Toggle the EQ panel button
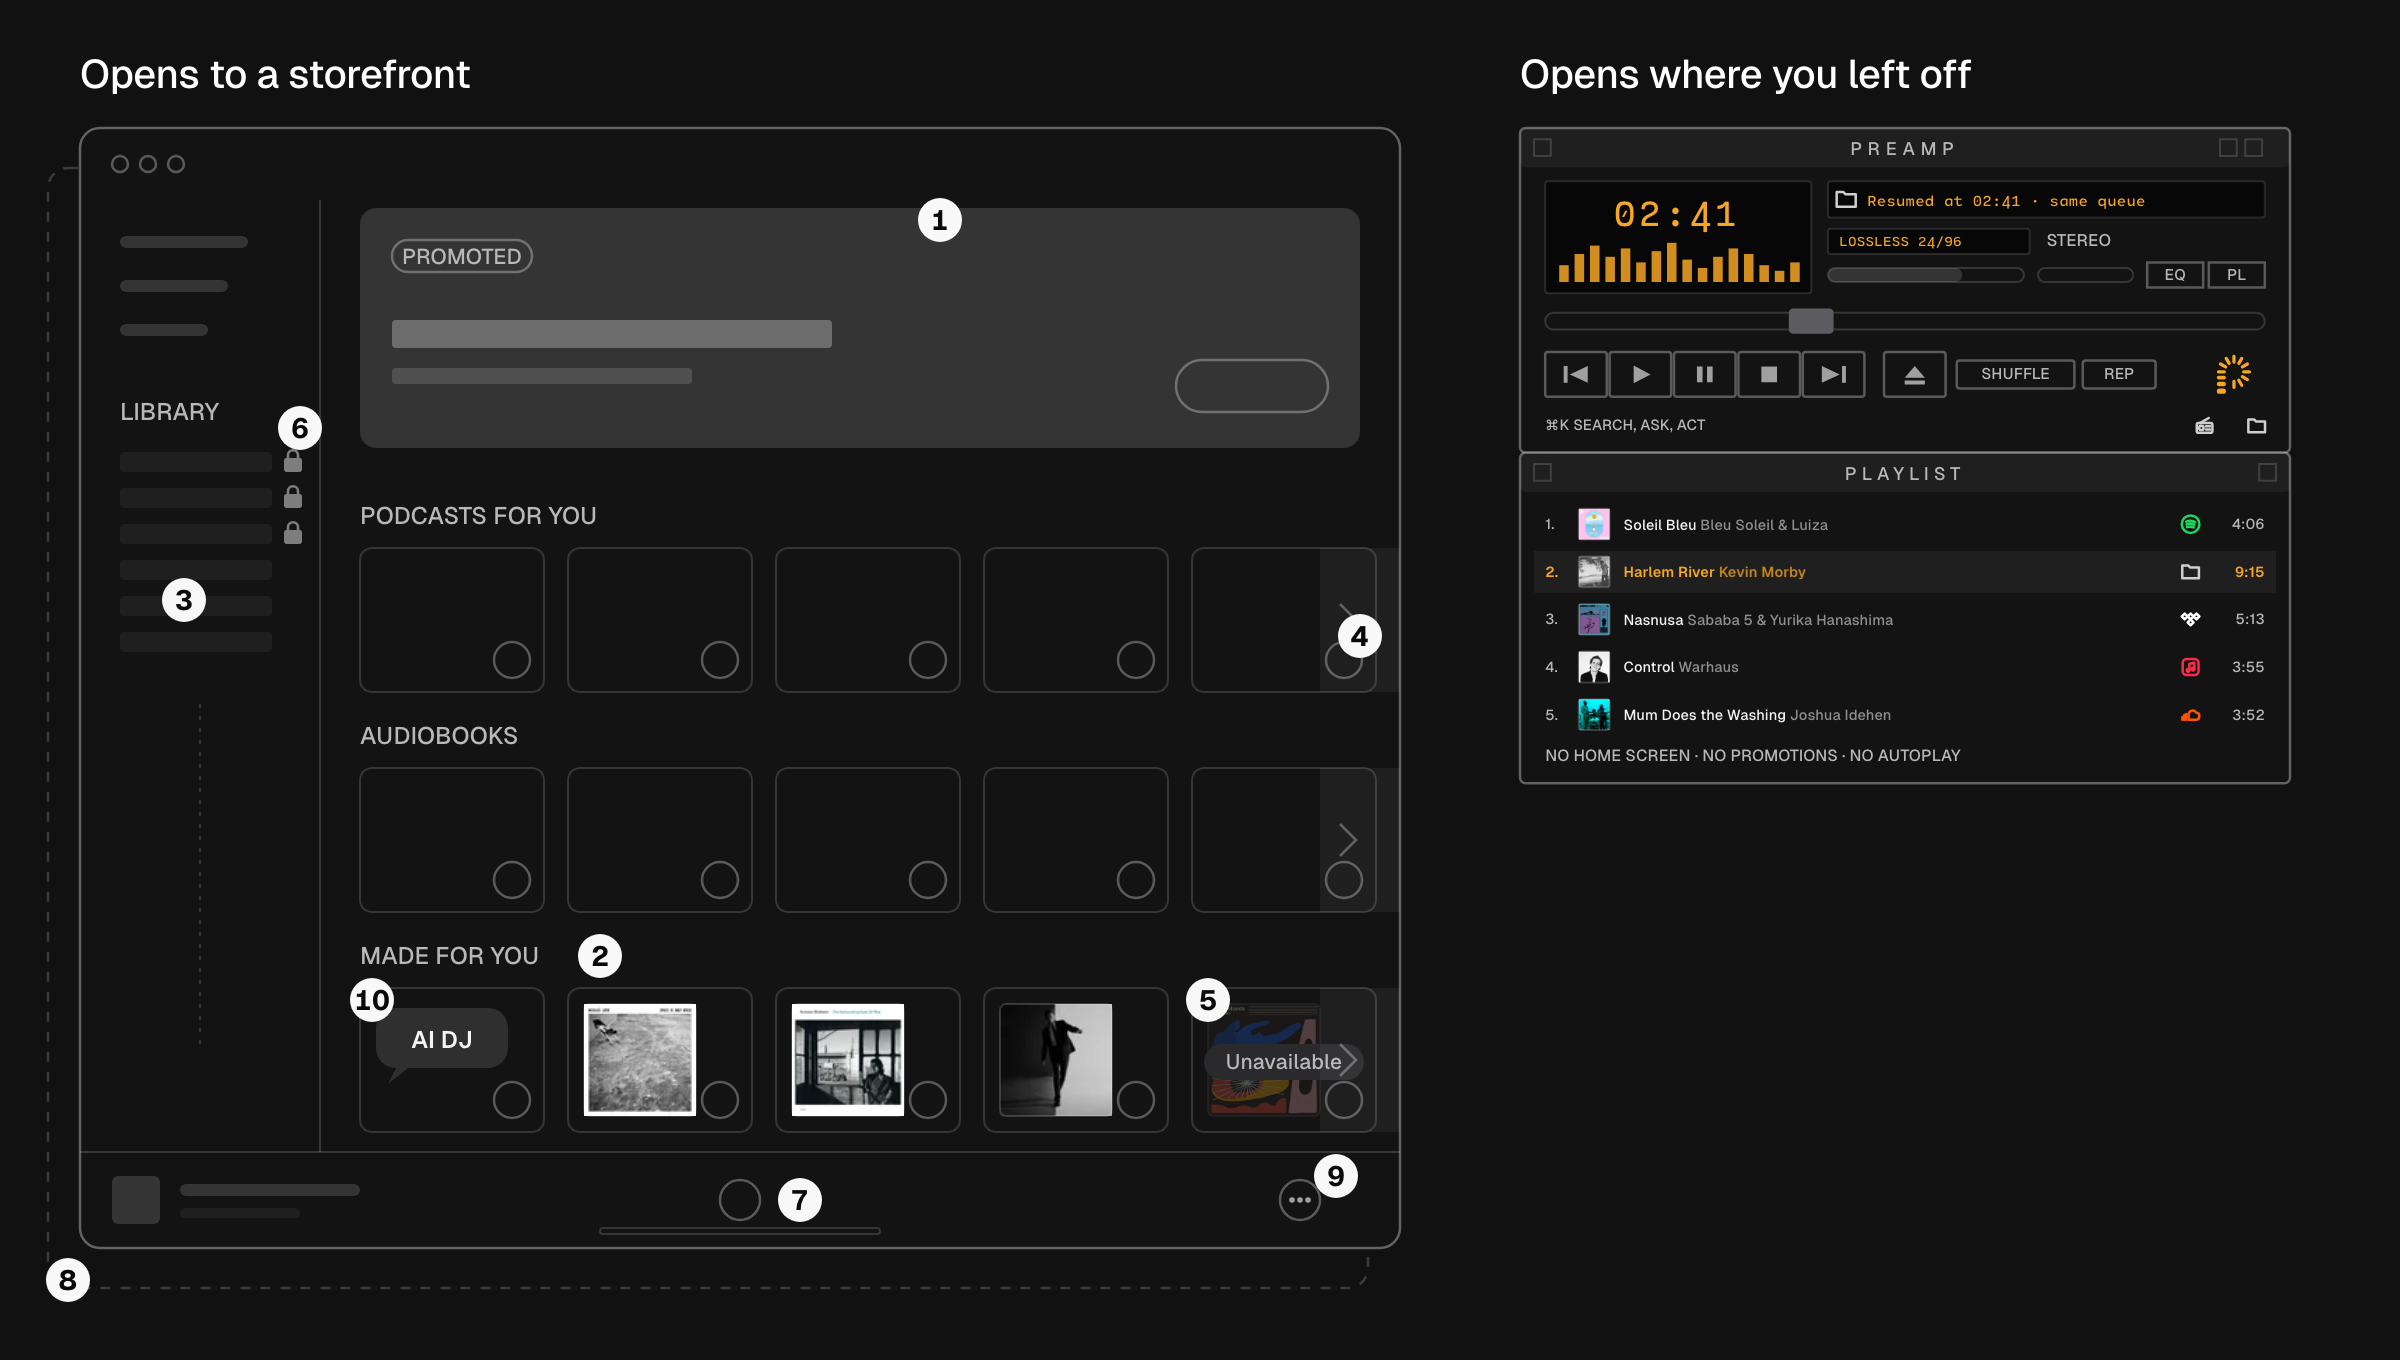 (x=2175, y=275)
